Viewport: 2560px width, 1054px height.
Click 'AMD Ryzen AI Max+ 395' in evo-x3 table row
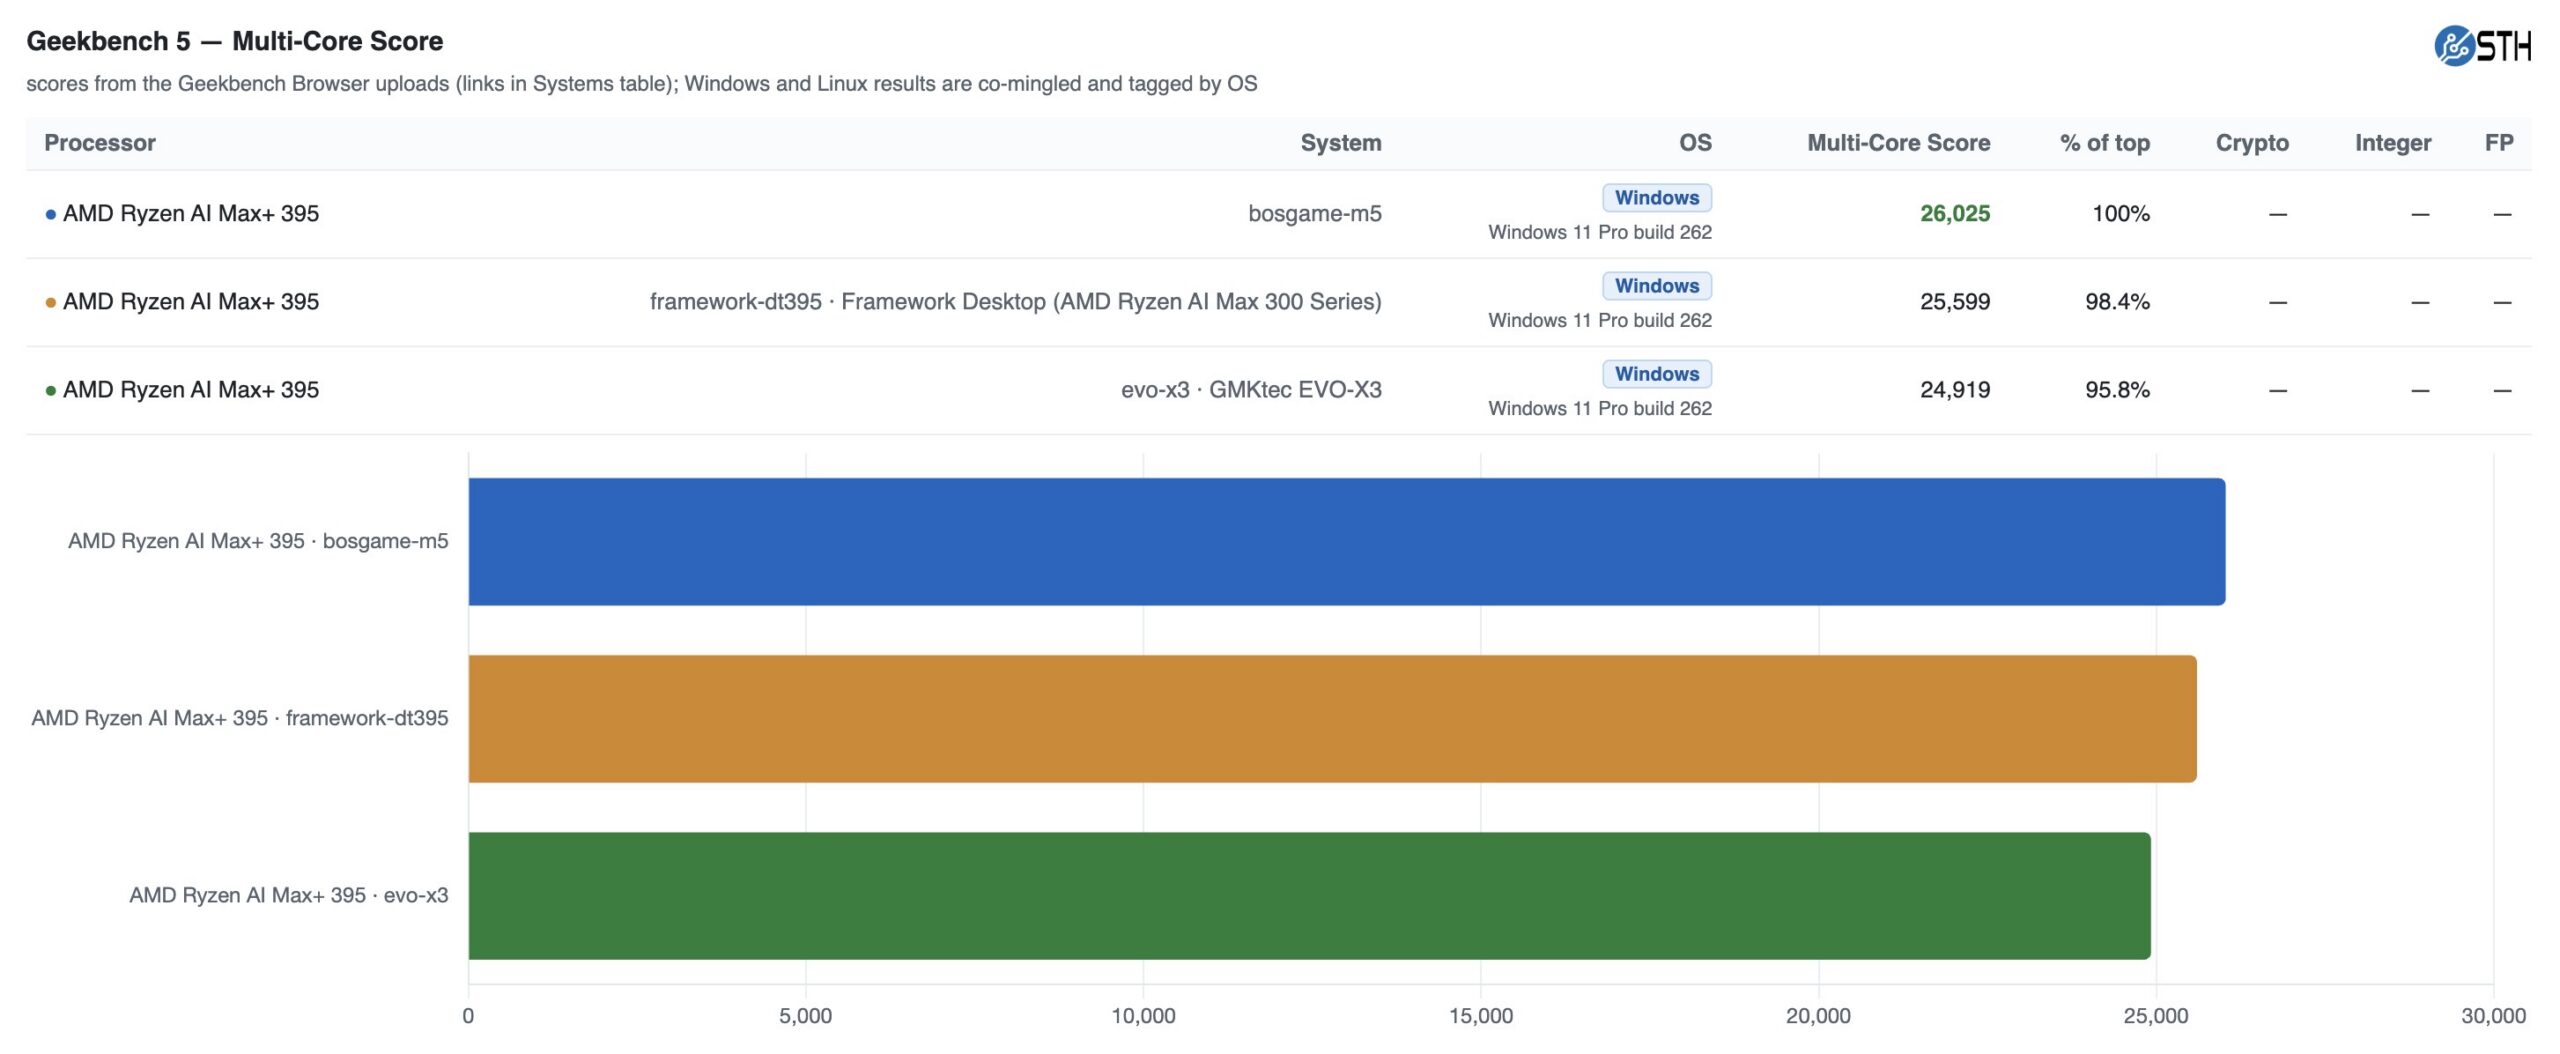[191, 390]
